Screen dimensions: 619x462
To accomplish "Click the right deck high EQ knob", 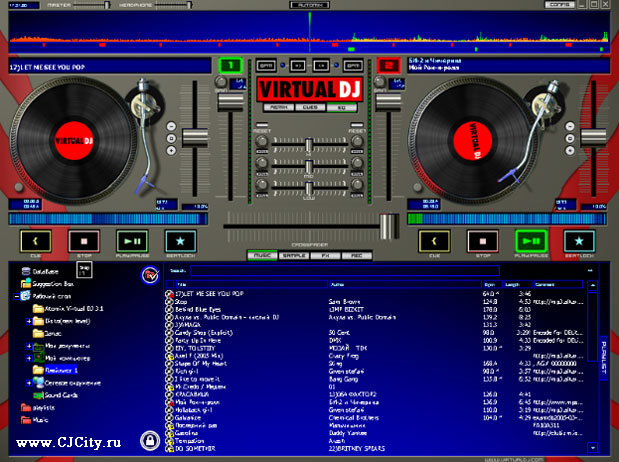I will (357, 141).
